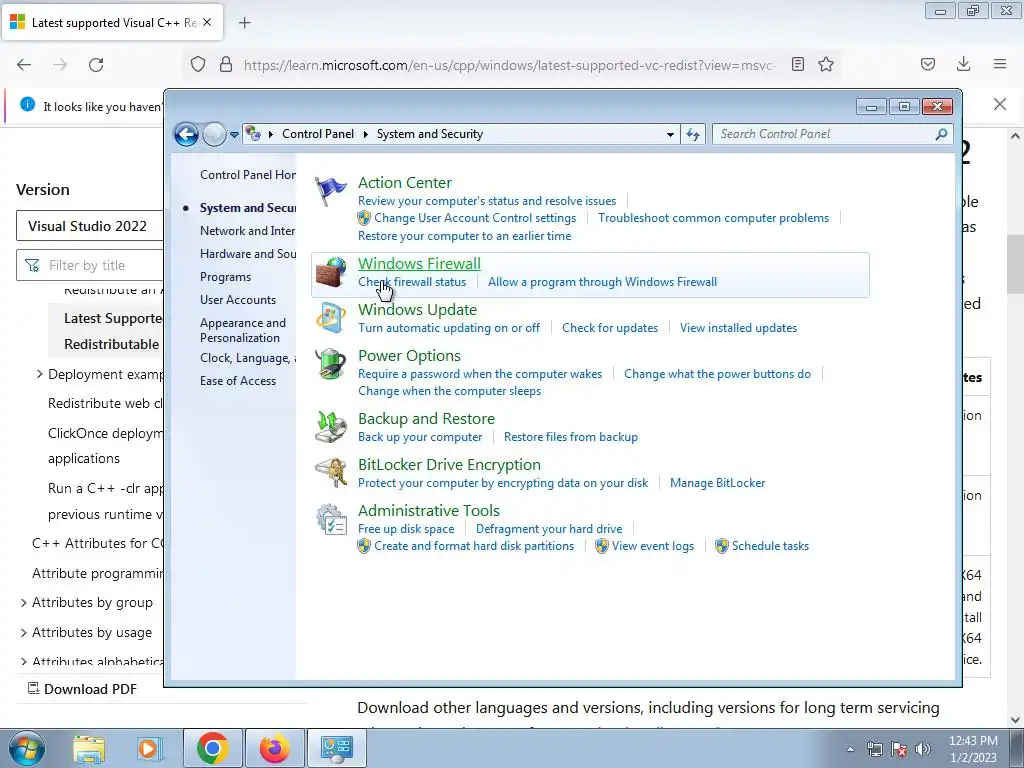1024x768 pixels.
Task: Bookmark this page with the star
Action: [826, 64]
